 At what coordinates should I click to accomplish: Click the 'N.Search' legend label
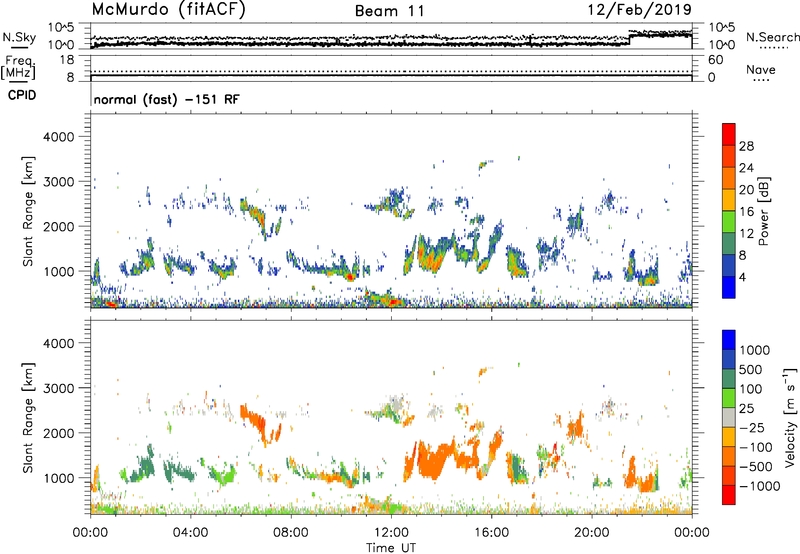(772, 37)
